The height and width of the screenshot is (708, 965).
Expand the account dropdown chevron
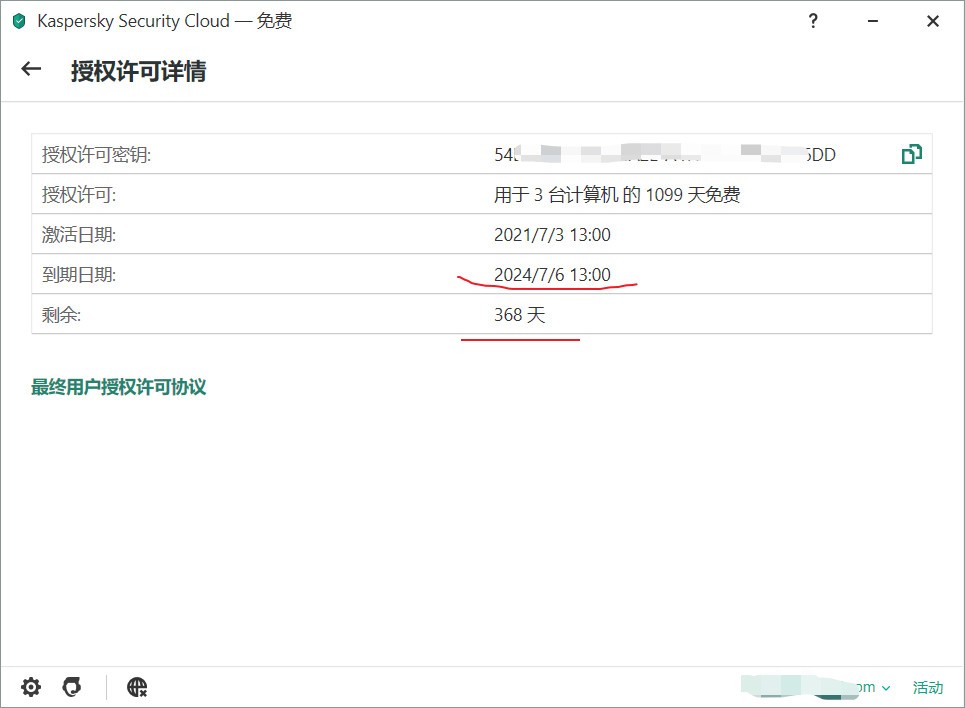886,688
